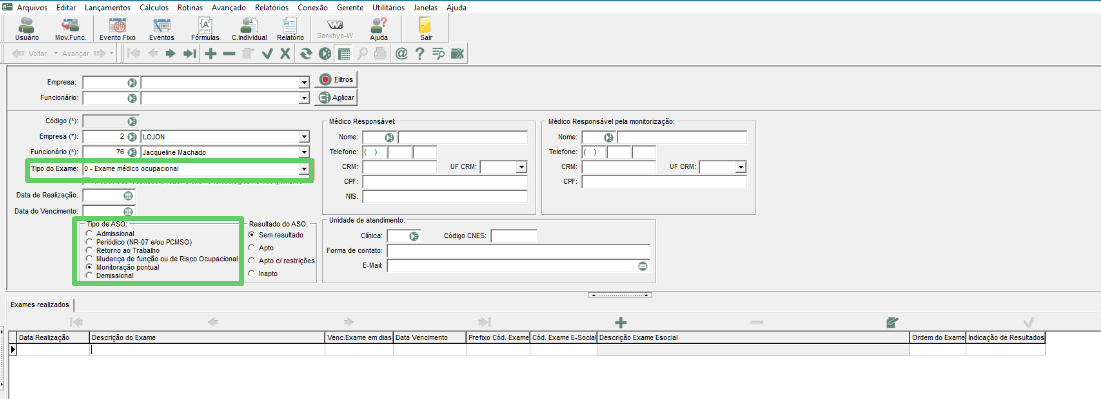Expand the top Empresa filter dropdown
Viewport: 1101px width, 399px height.
coord(304,82)
